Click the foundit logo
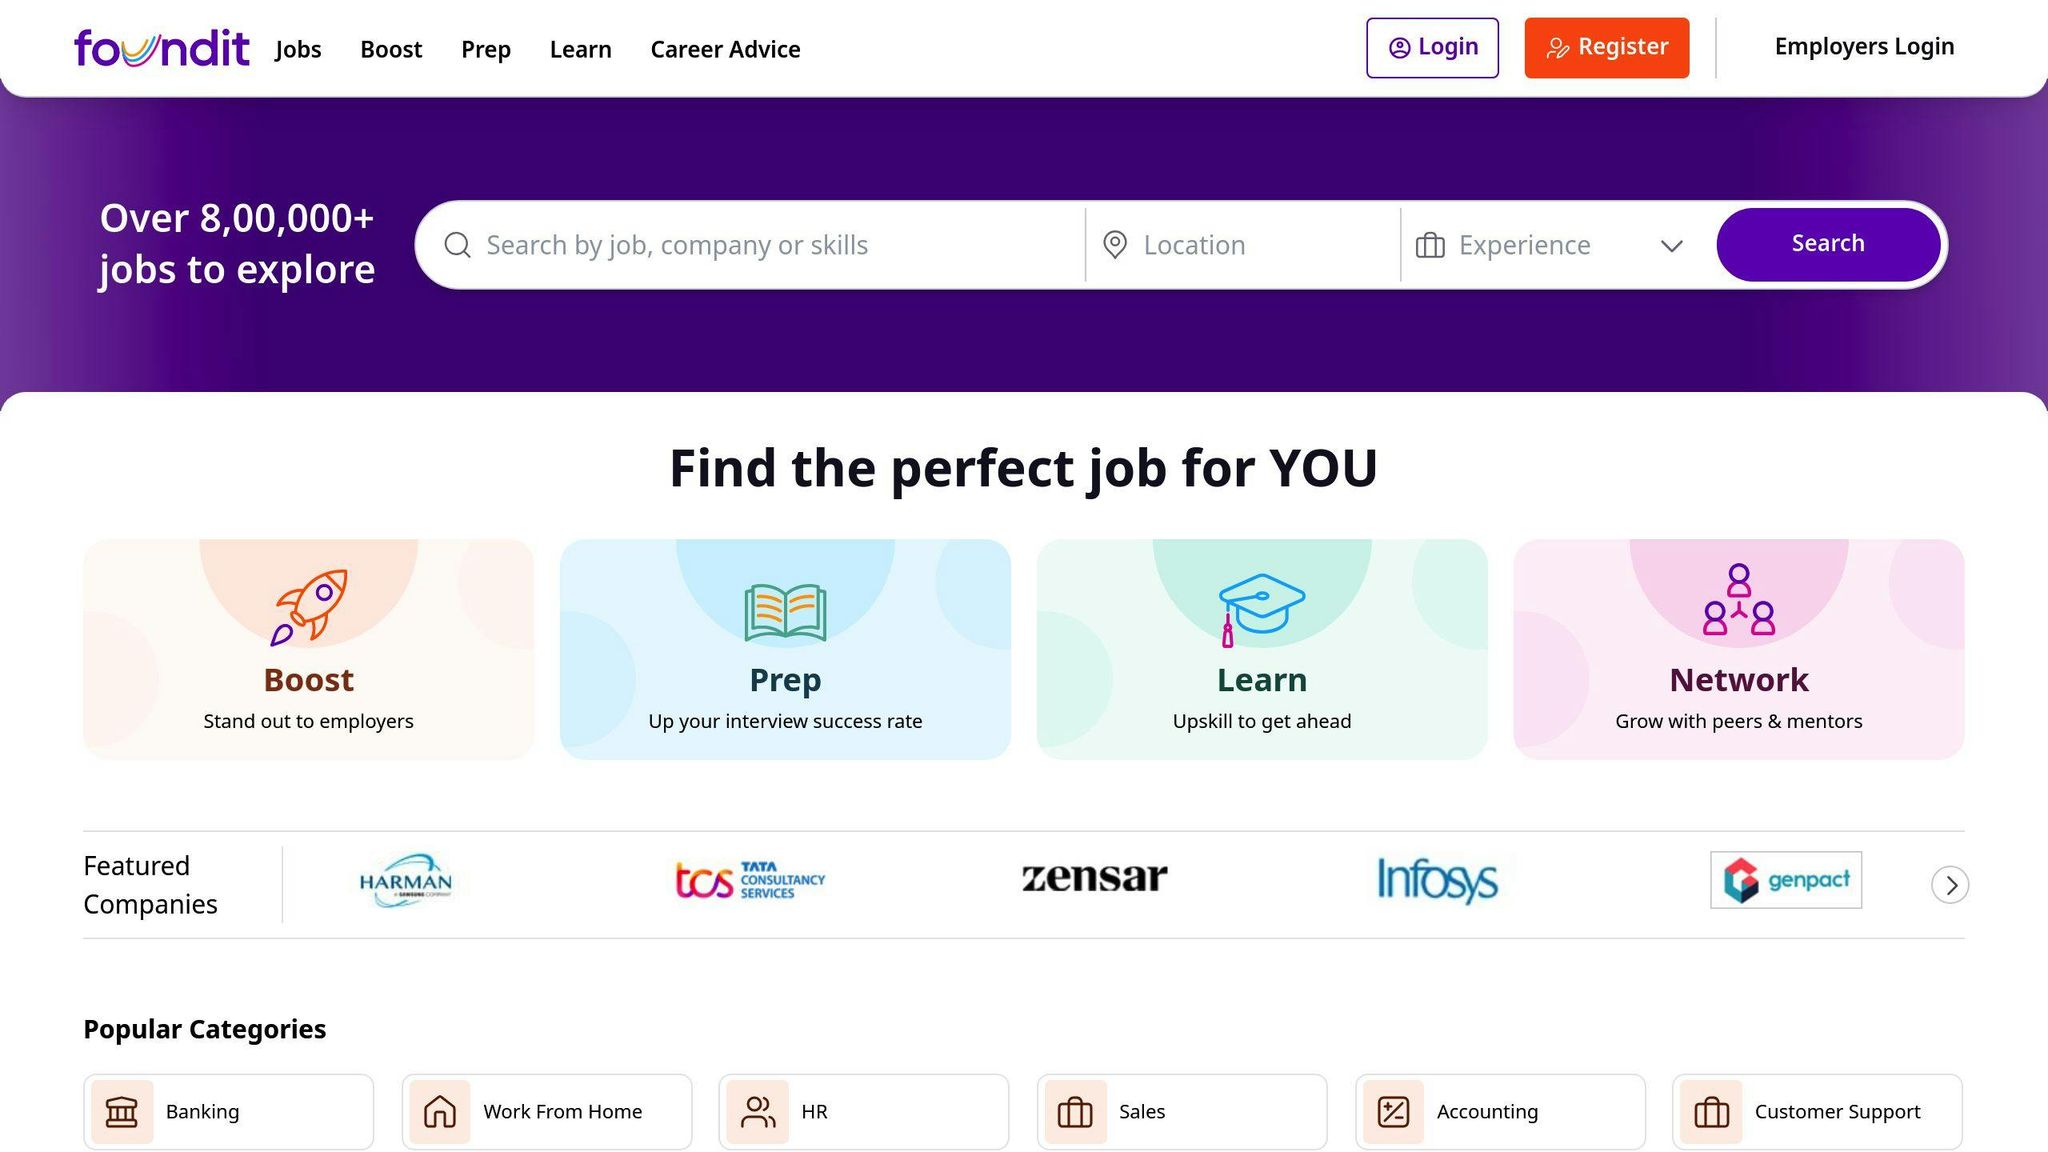The height and width of the screenshot is (1152, 2048). pos(161,48)
